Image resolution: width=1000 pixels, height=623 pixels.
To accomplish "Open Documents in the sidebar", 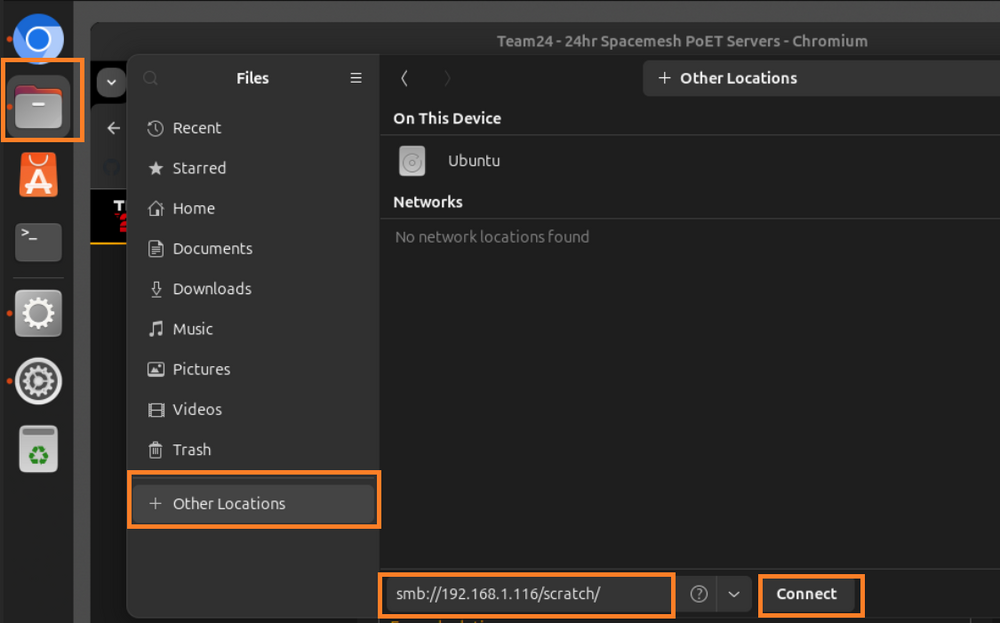I will point(254,249).
